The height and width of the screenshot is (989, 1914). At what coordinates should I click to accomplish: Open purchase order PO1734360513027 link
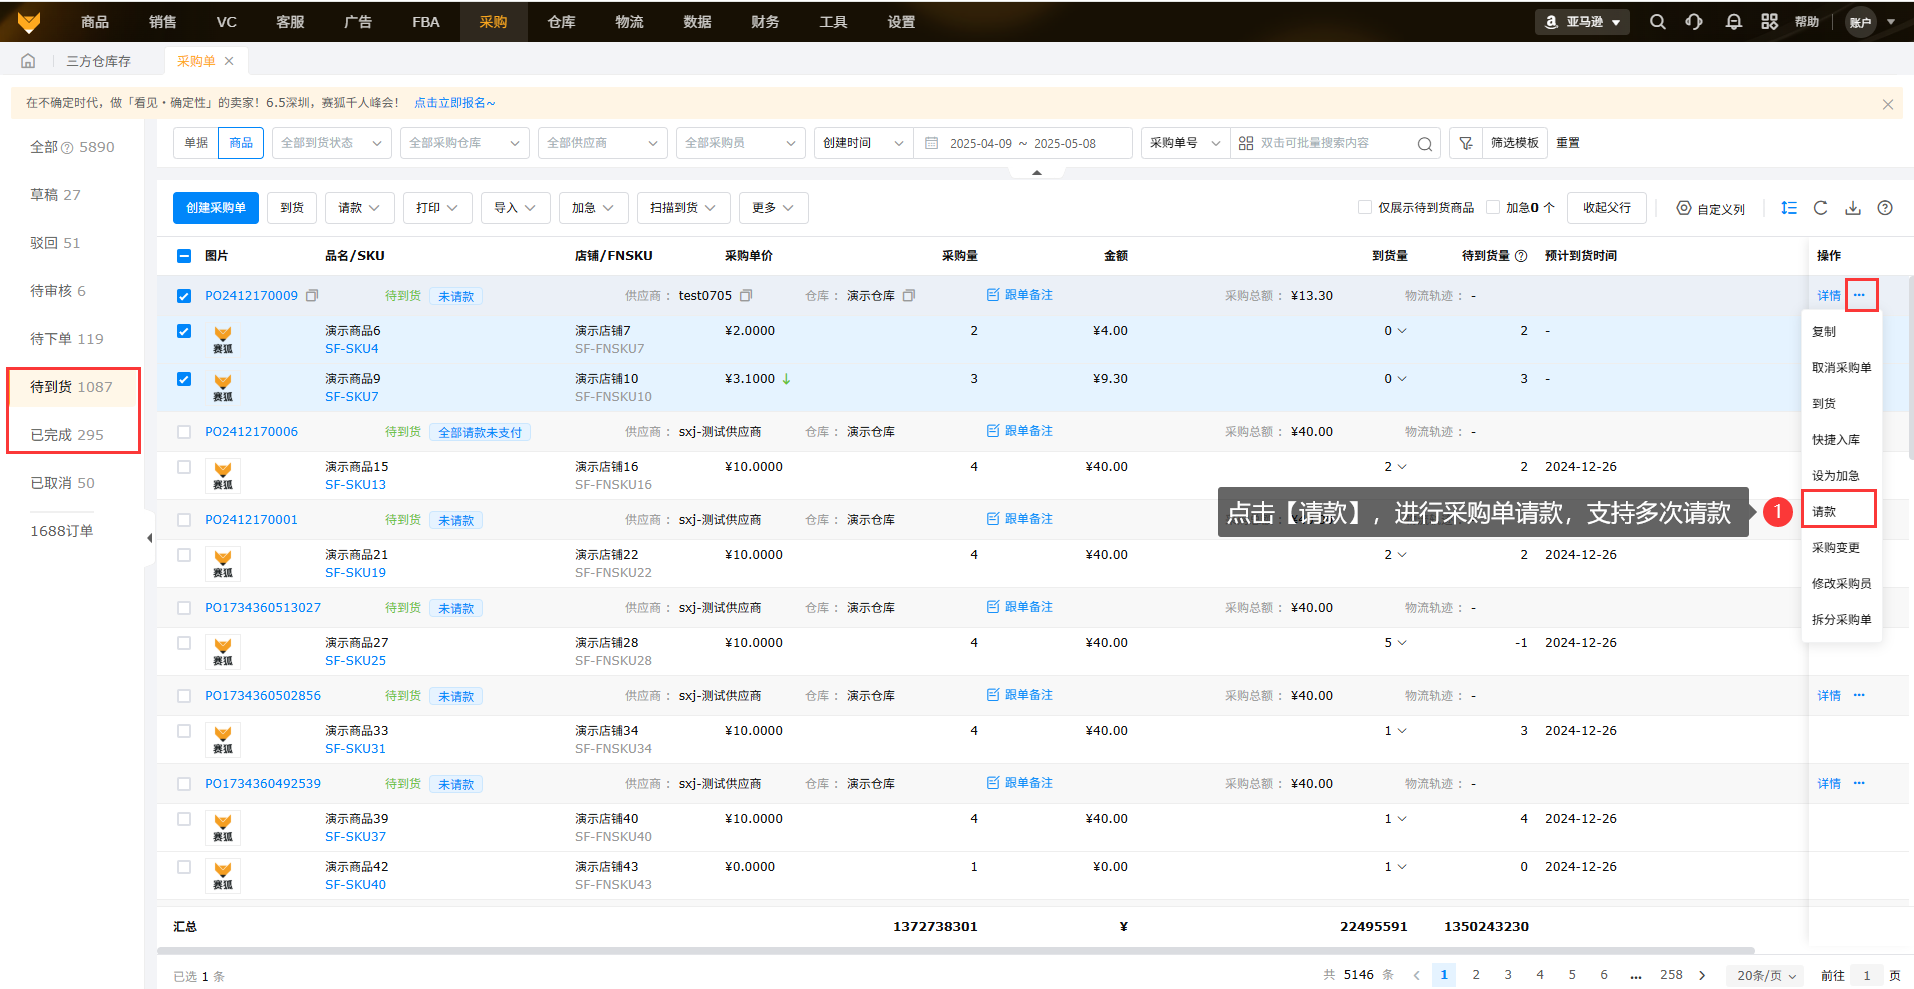pyautogui.click(x=263, y=608)
